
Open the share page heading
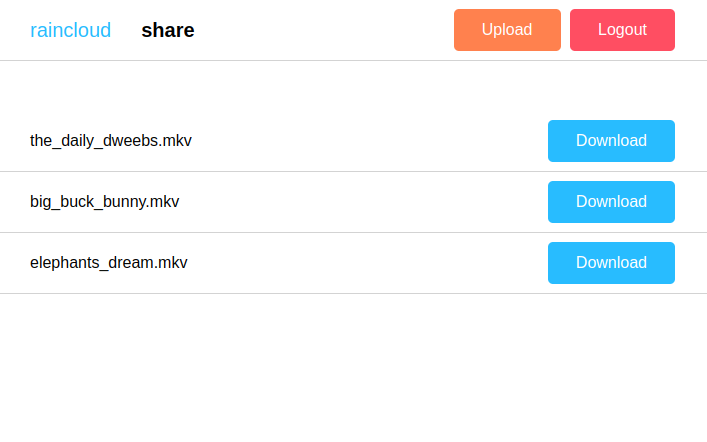pos(168,30)
